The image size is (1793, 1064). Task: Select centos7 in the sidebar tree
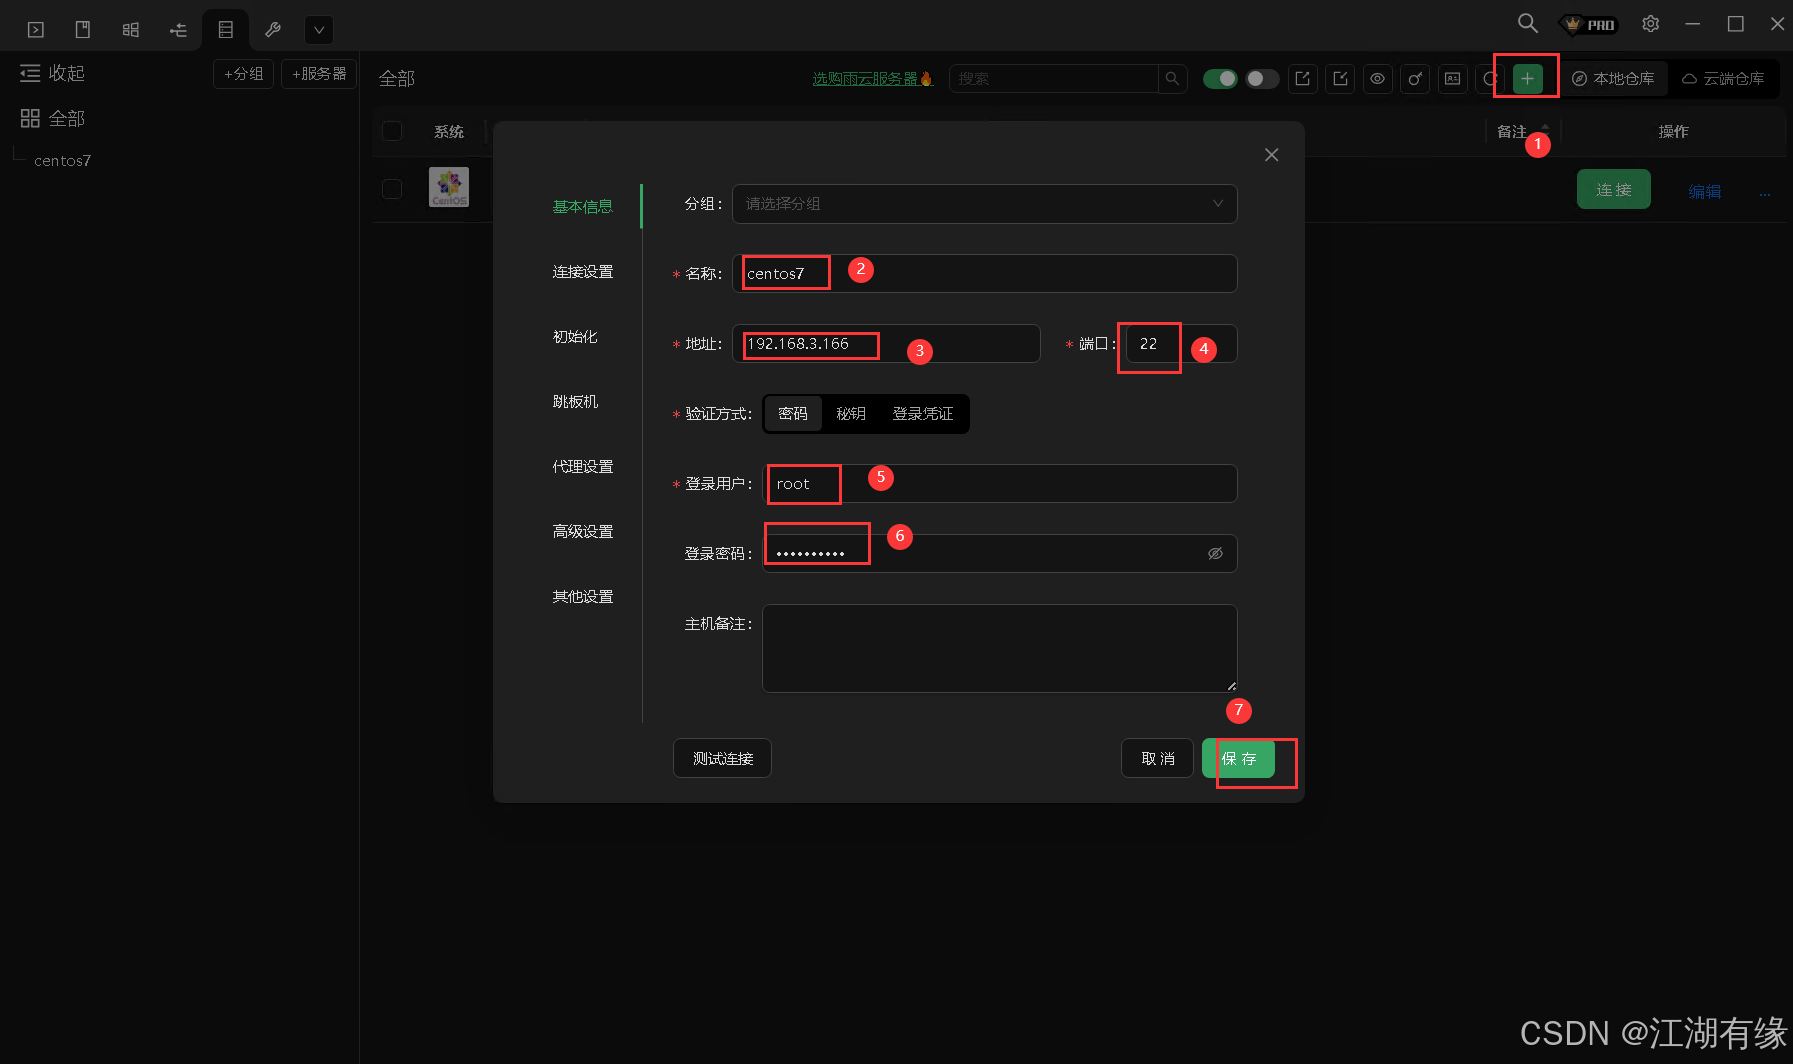click(62, 161)
